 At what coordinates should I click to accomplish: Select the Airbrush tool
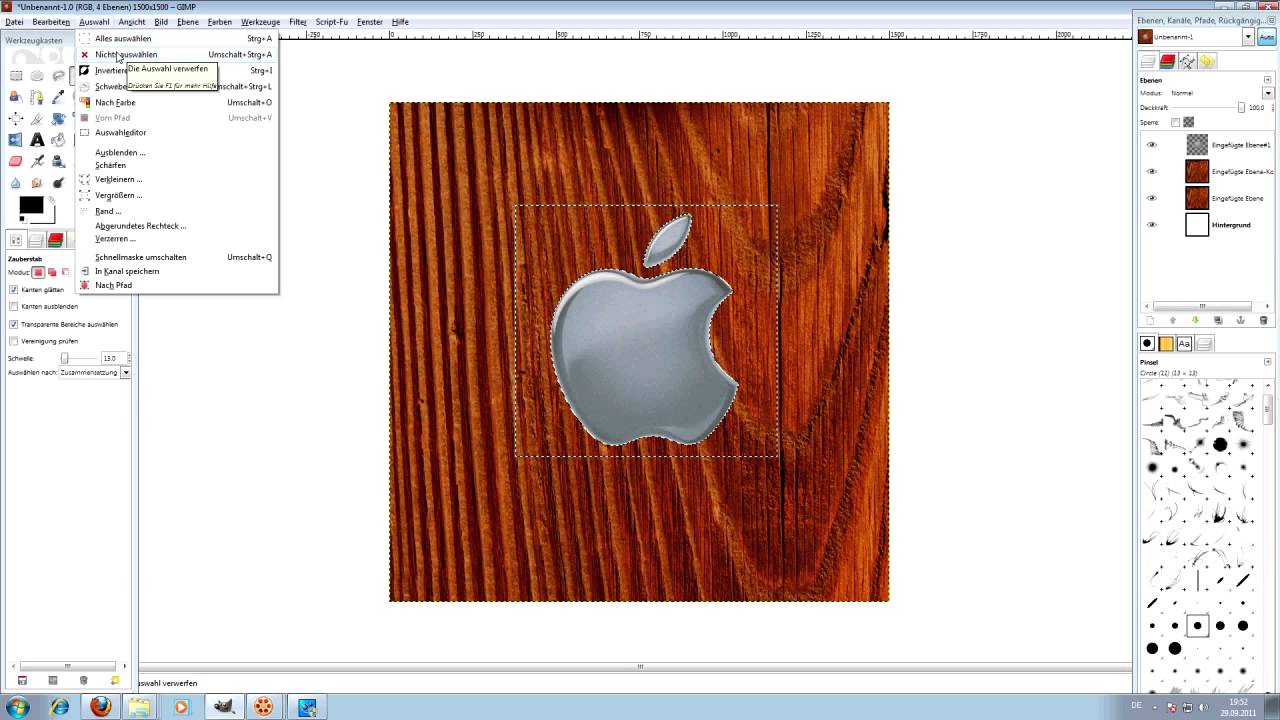tap(37, 160)
